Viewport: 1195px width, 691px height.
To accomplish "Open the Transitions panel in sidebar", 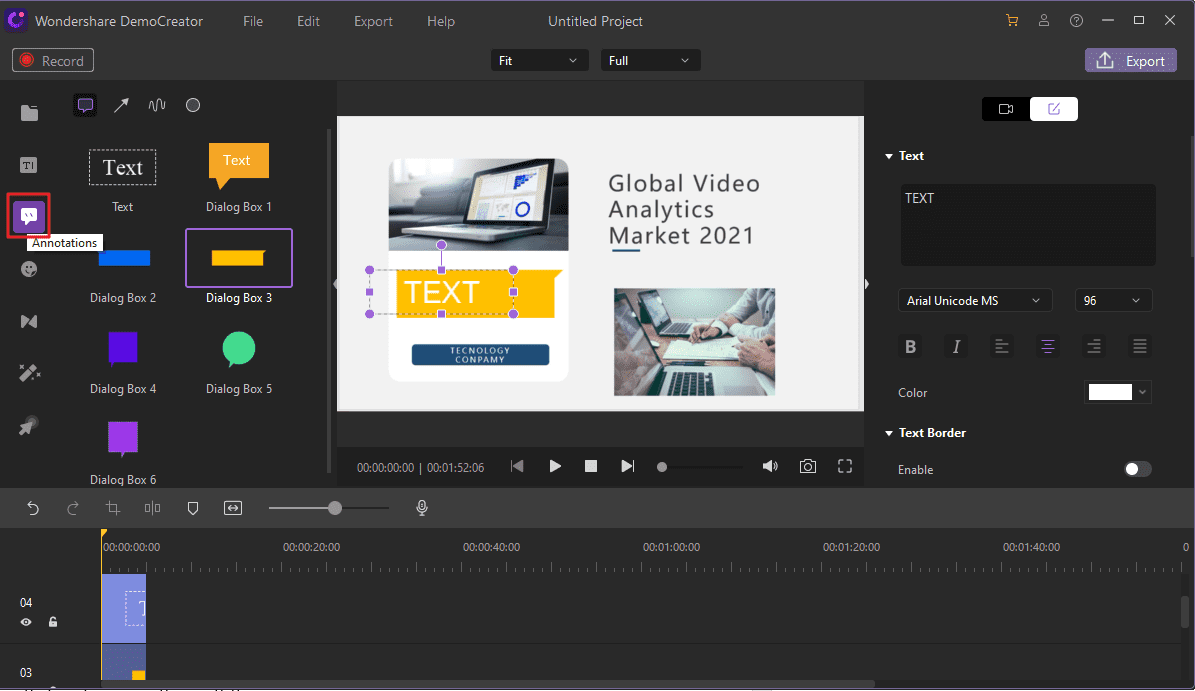I will (29, 321).
